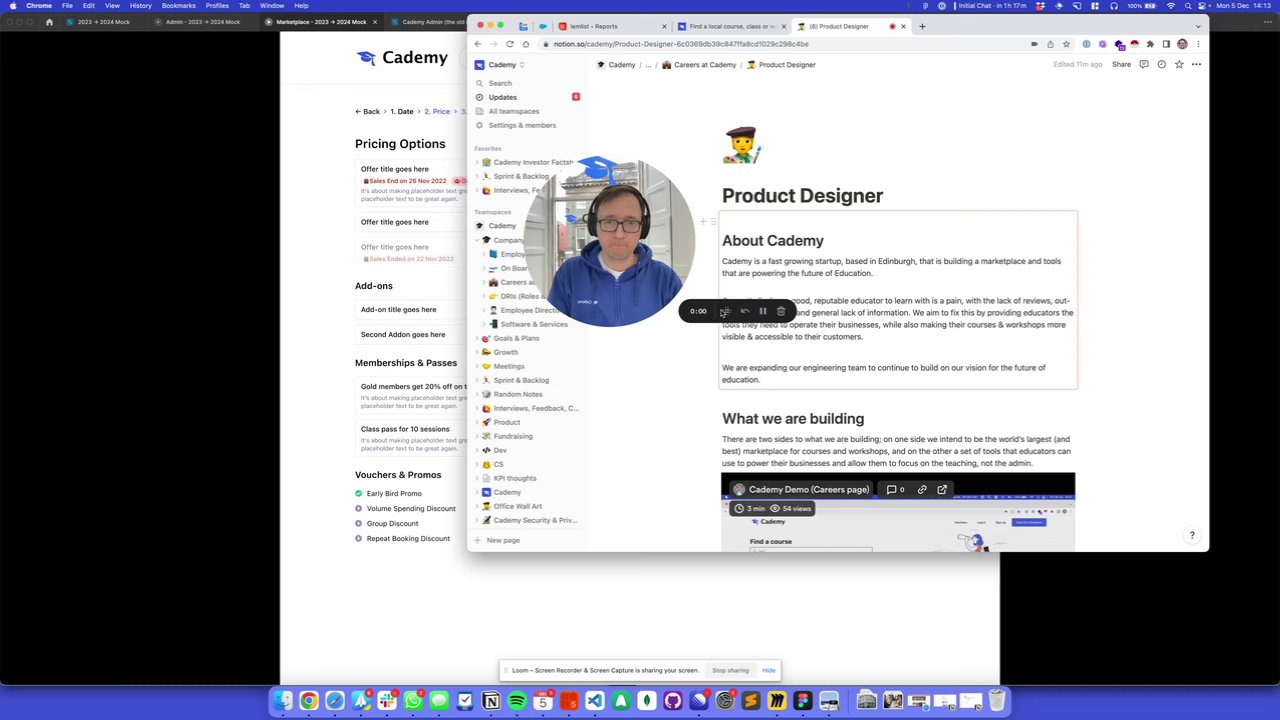Enable the Volume Spending Discount option
The height and width of the screenshot is (720, 1280).
(359, 509)
